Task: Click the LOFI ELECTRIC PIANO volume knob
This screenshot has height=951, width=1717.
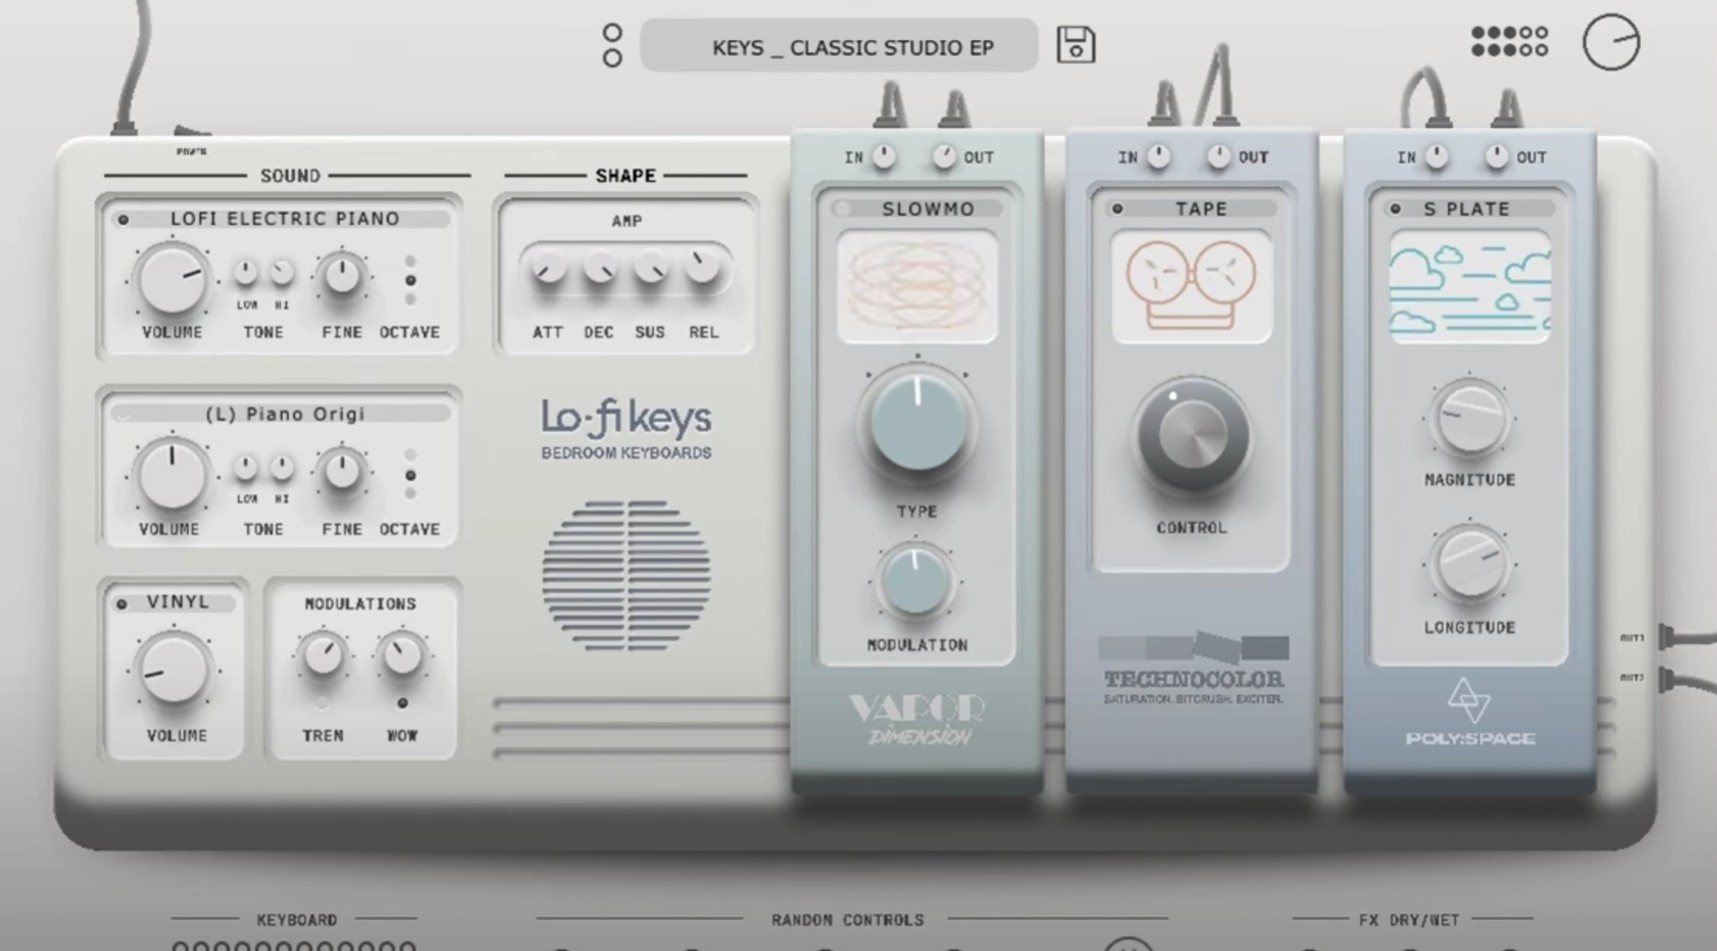Action: (x=172, y=281)
